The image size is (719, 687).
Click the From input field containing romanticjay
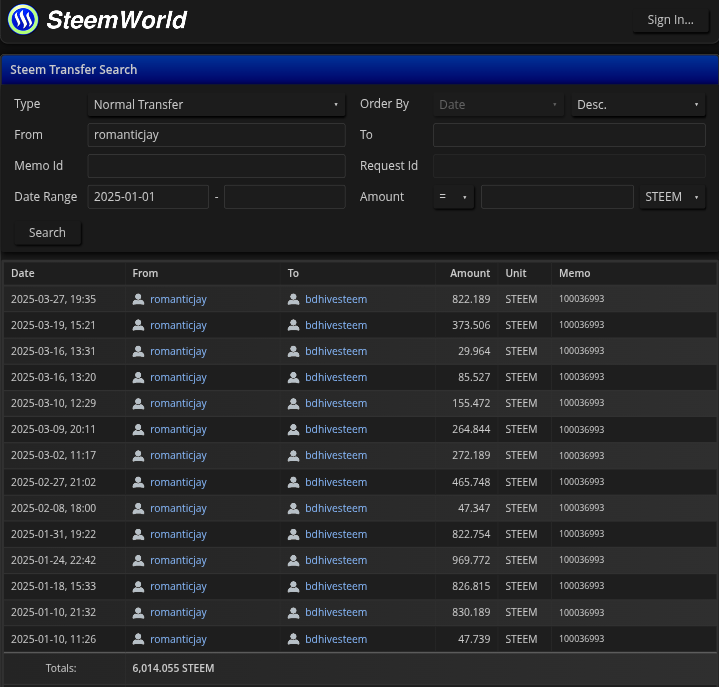(216, 135)
